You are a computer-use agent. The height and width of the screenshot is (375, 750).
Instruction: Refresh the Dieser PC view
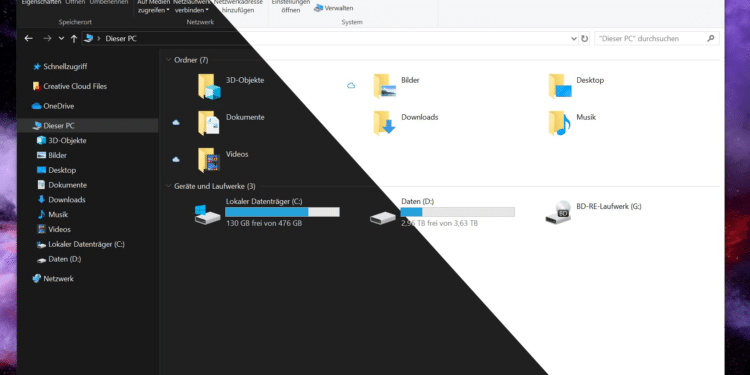pyautogui.click(x=584, y=39)
